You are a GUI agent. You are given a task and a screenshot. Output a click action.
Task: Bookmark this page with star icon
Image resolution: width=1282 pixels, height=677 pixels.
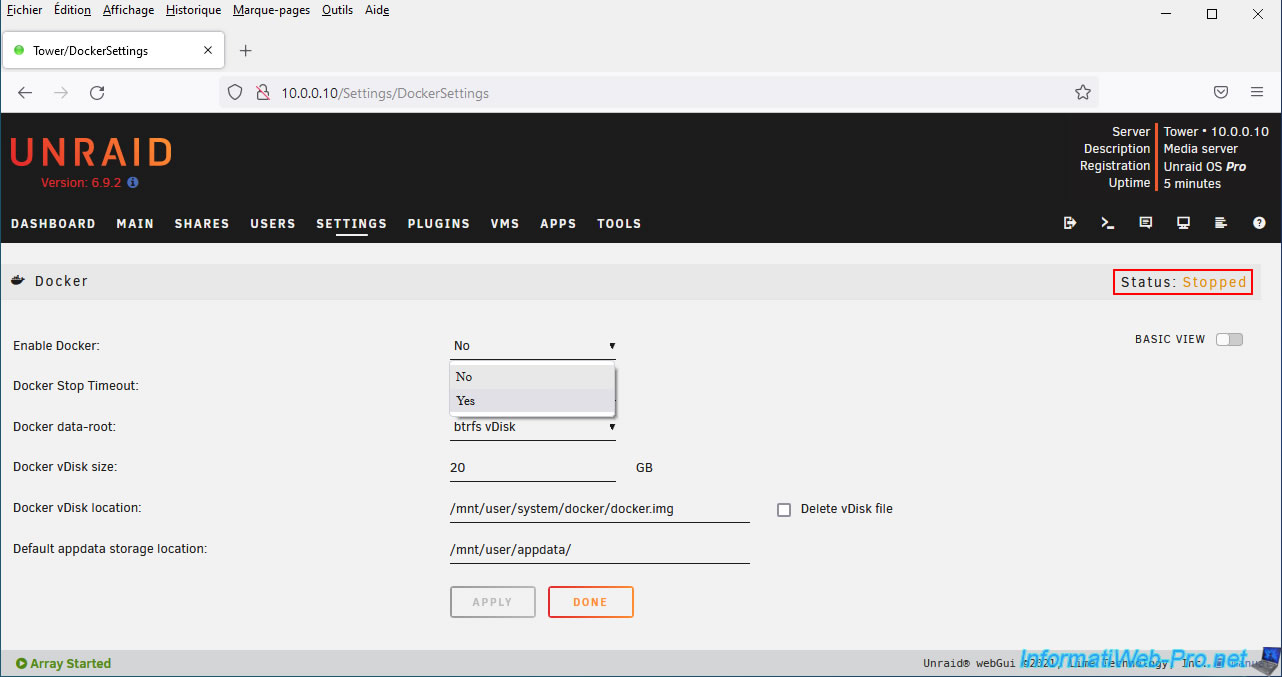click(1083, 92)
